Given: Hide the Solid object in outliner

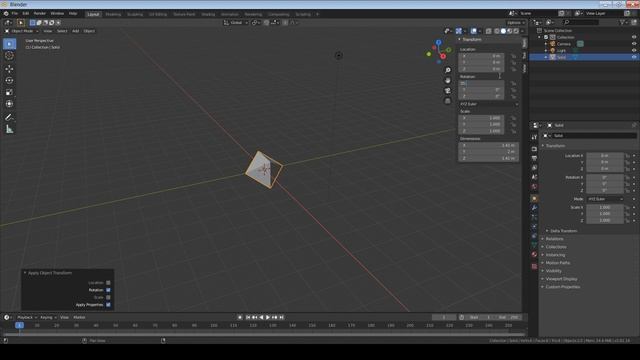Looking at the screenshot, I should (x=634, y=58).
